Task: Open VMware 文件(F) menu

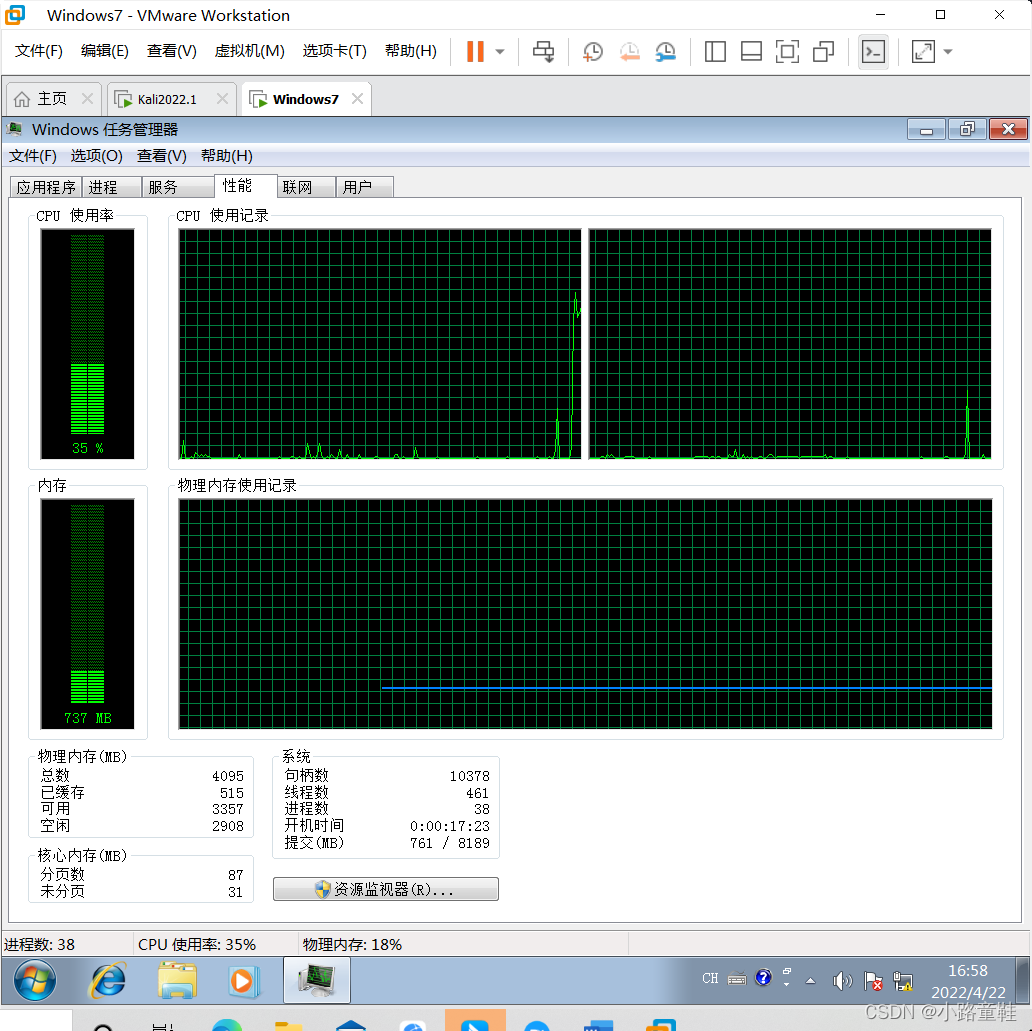Action: [38, 51]
